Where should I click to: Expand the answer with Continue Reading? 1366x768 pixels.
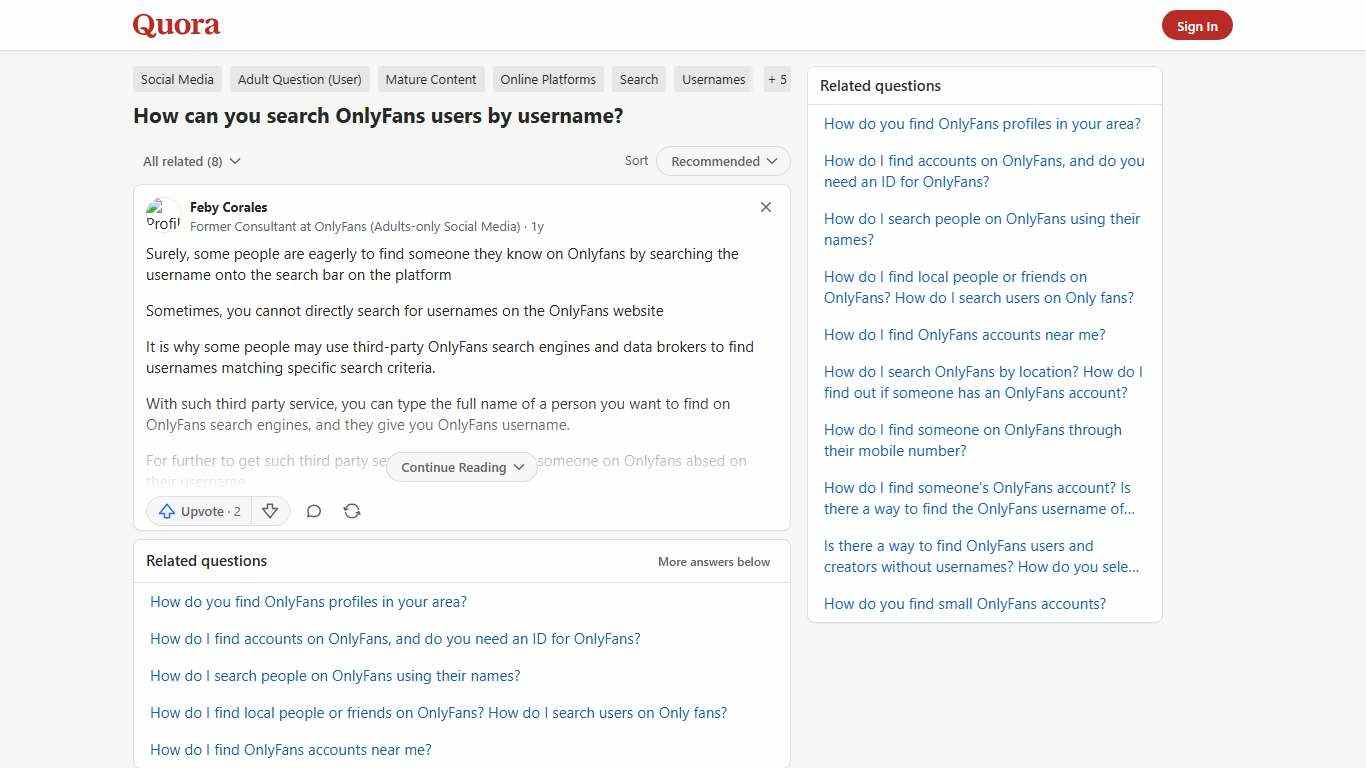460,467
